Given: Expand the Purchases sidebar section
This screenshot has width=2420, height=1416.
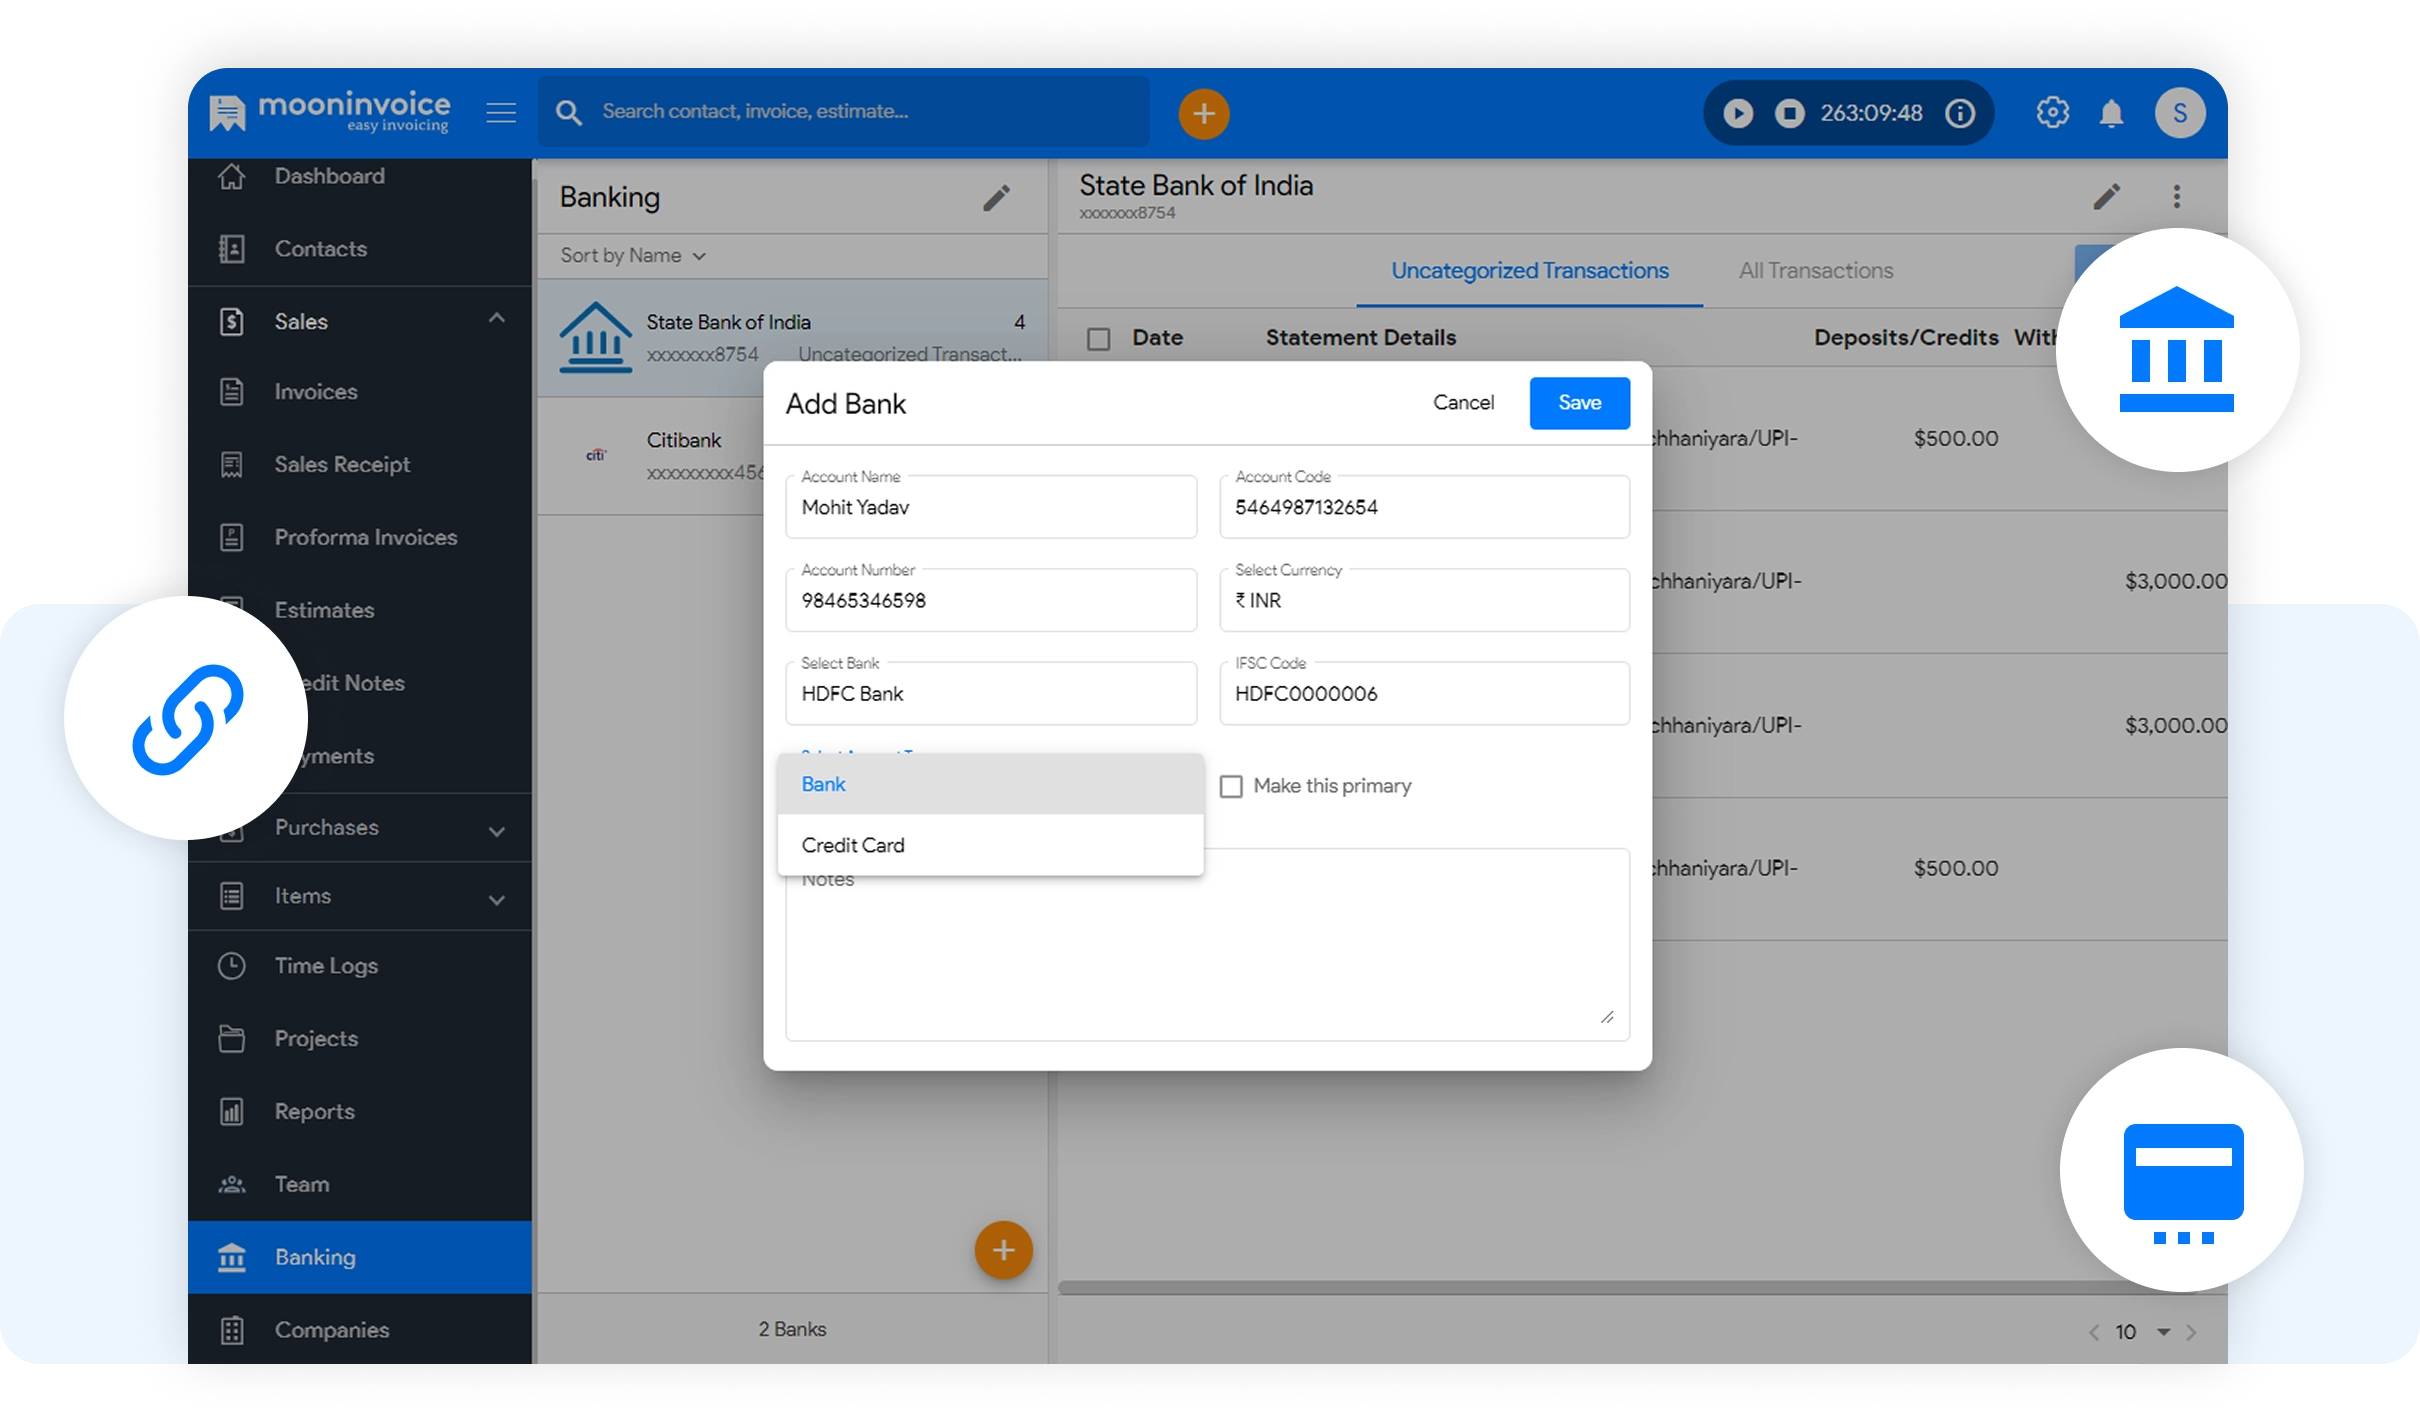Looking at the screenshot, I should click(496, 830).
